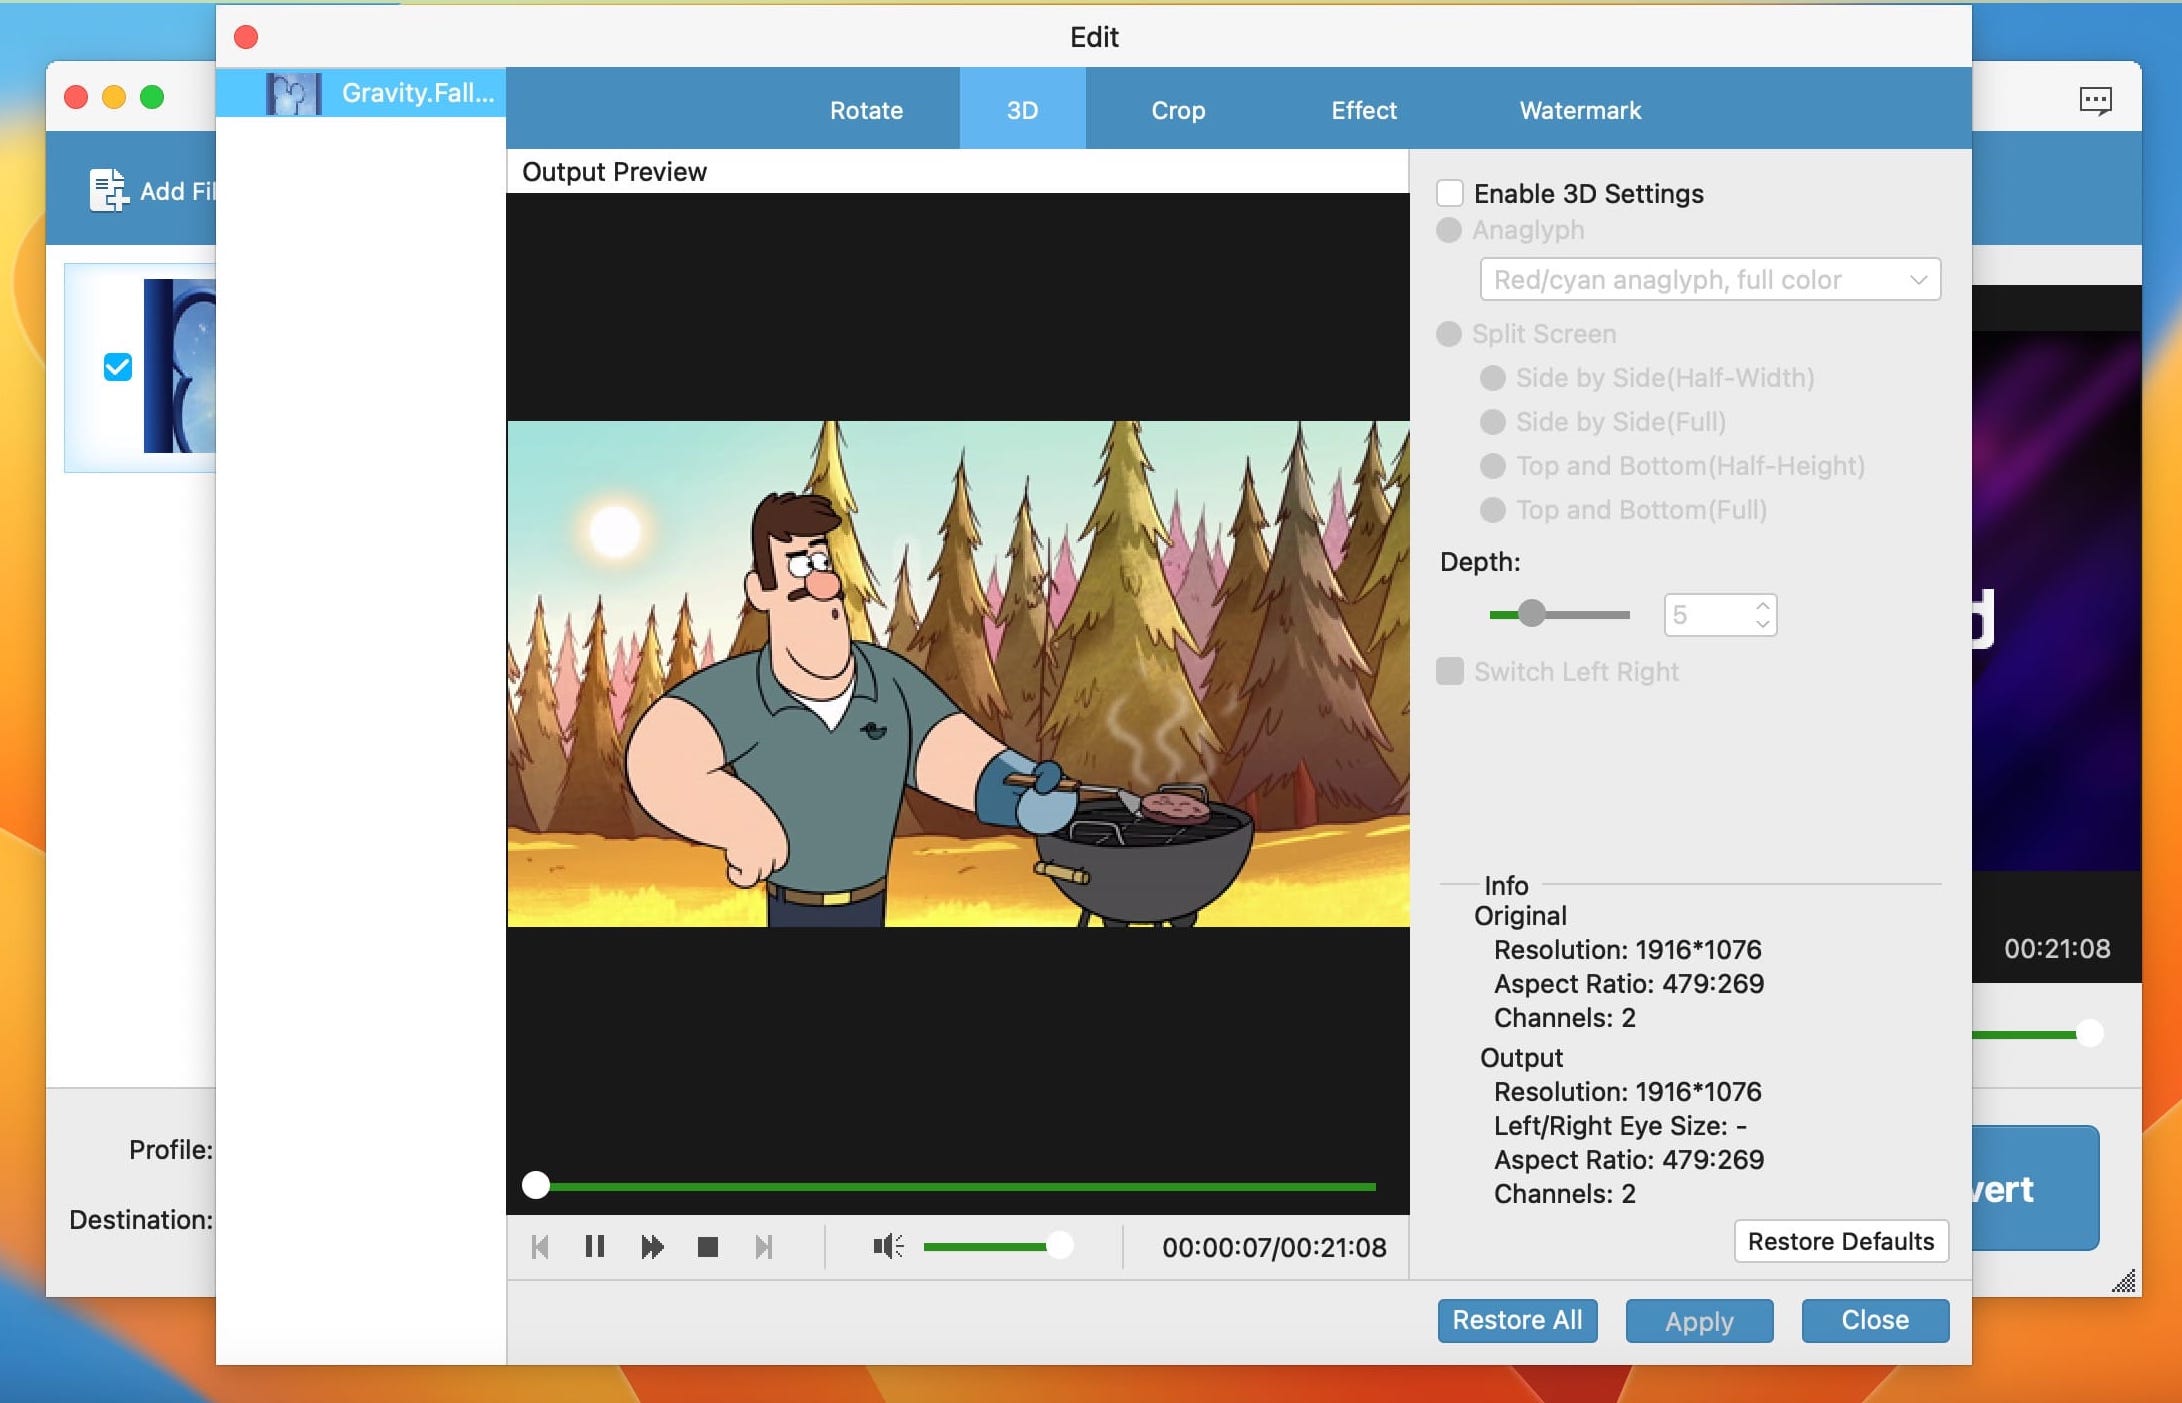Open the feedback message icon in the main window
2182x1403 pixels.
point(2096,100)
